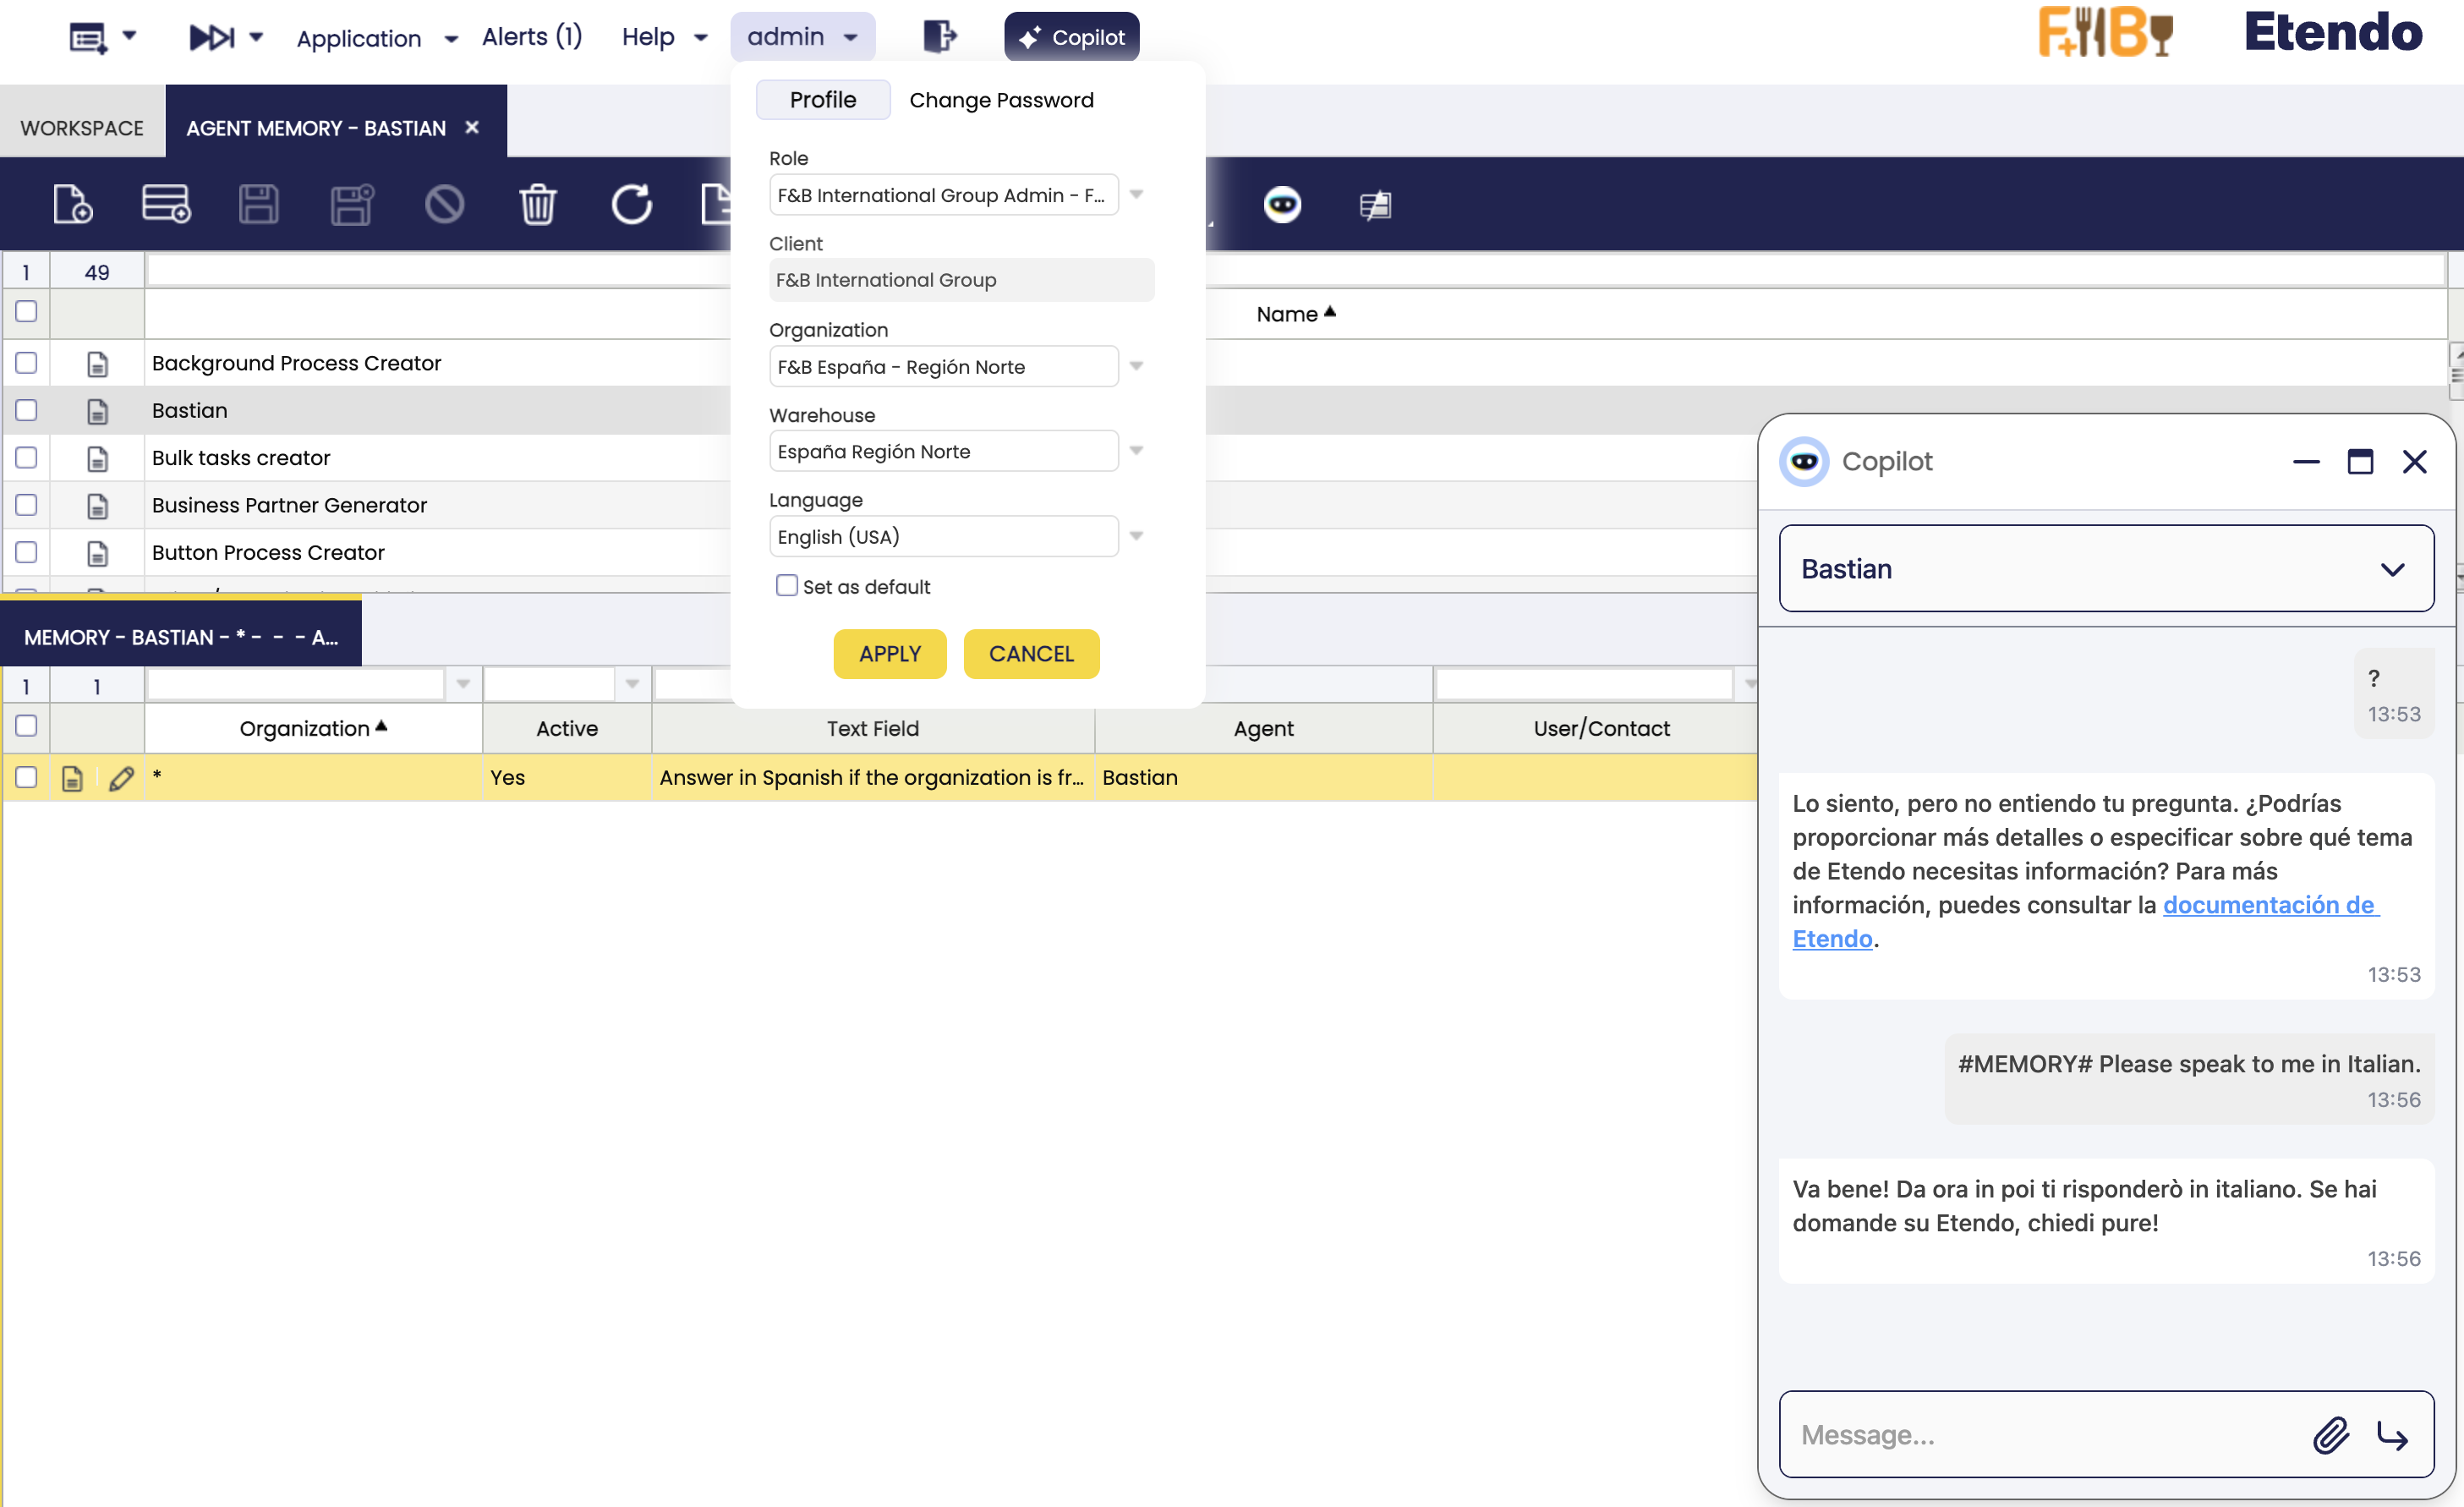Click the Copilot robot icon in toolbar
Screen dimensions: 2464x1507
coord(1281,204)
